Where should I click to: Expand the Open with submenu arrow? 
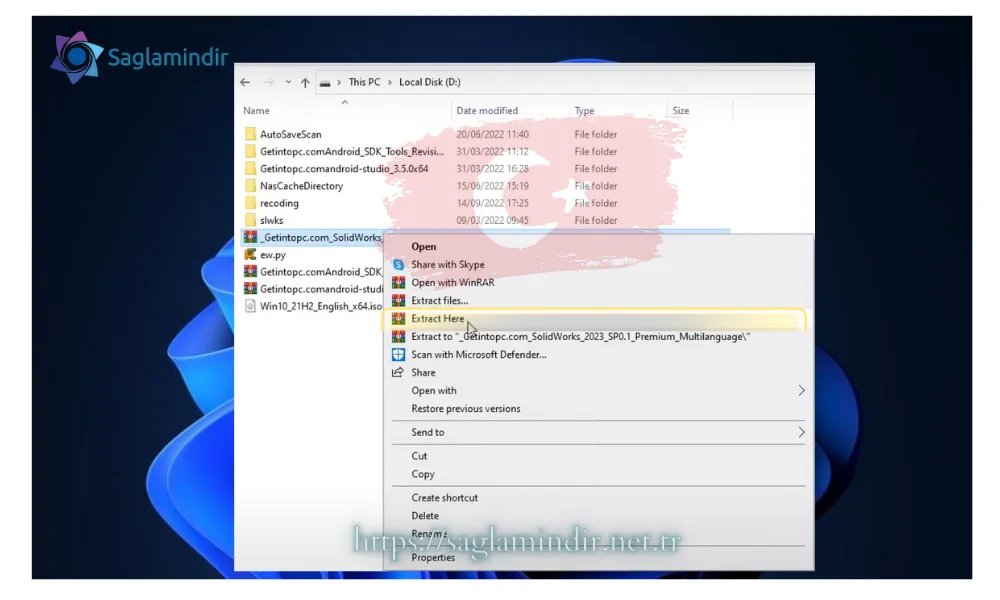[x=801, y=391]
